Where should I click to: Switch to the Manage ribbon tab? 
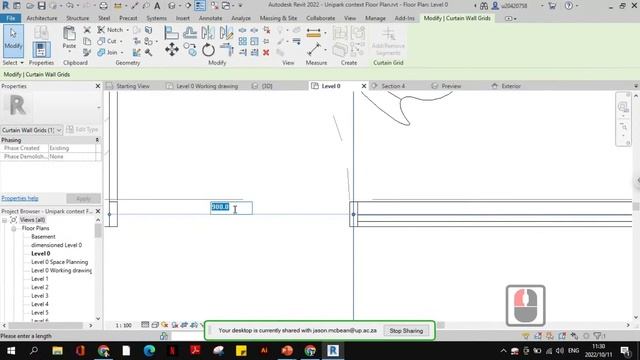click(x=375, y=18)
